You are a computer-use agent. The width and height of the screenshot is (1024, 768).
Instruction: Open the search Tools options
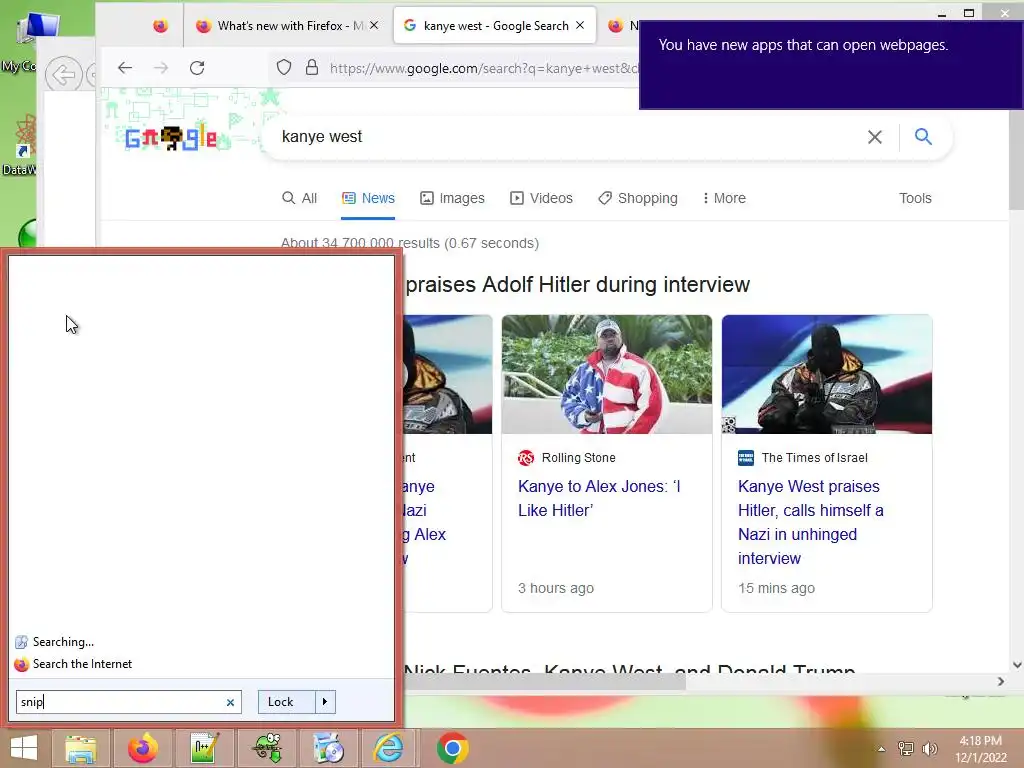click(915, 198)
